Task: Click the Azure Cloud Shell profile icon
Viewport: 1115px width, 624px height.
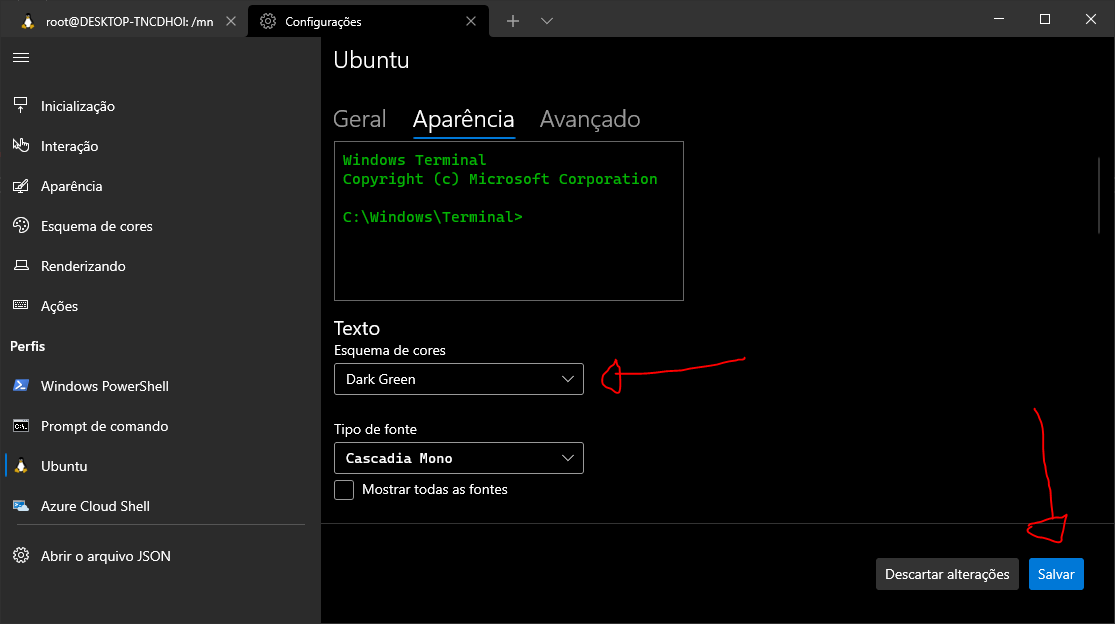Action: point(21,506)
